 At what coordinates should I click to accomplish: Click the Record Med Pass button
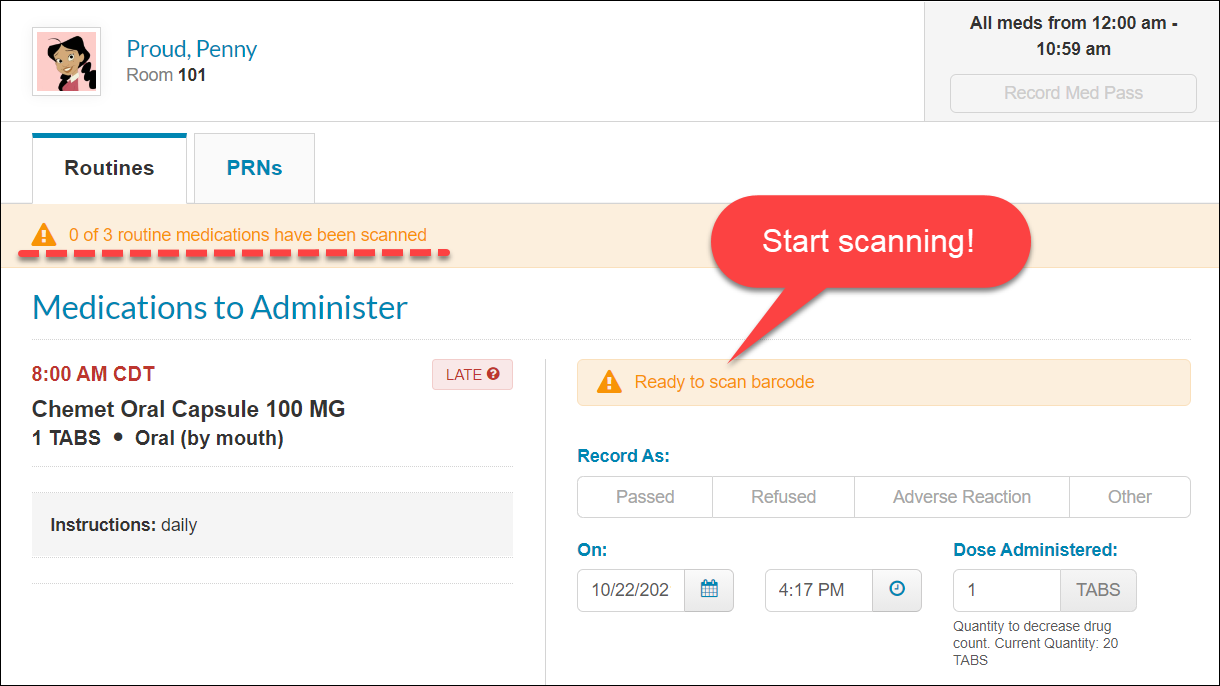click(x=1073, y=92)
